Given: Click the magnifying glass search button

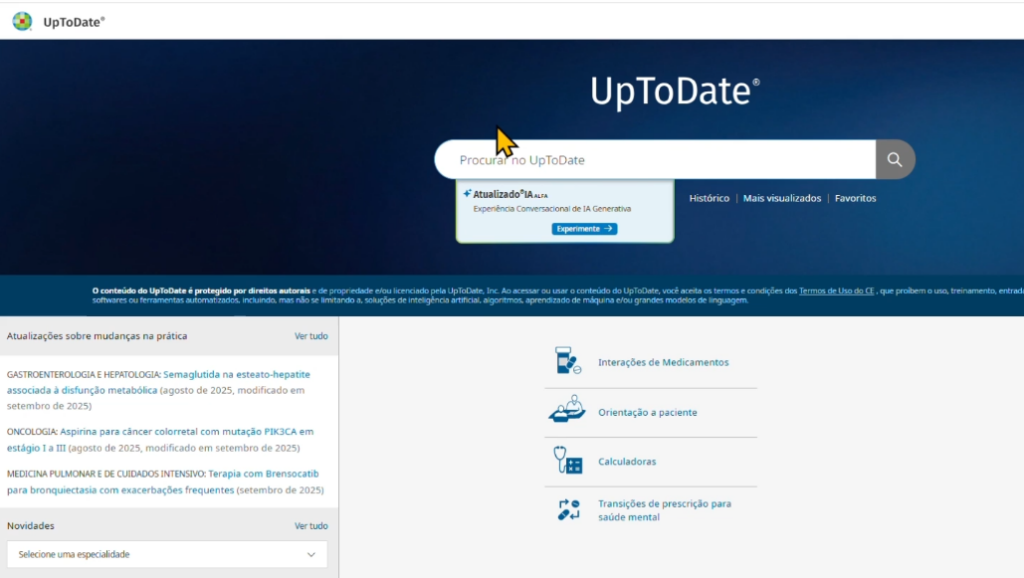Looking at the screenshot, I should point(895,160).
